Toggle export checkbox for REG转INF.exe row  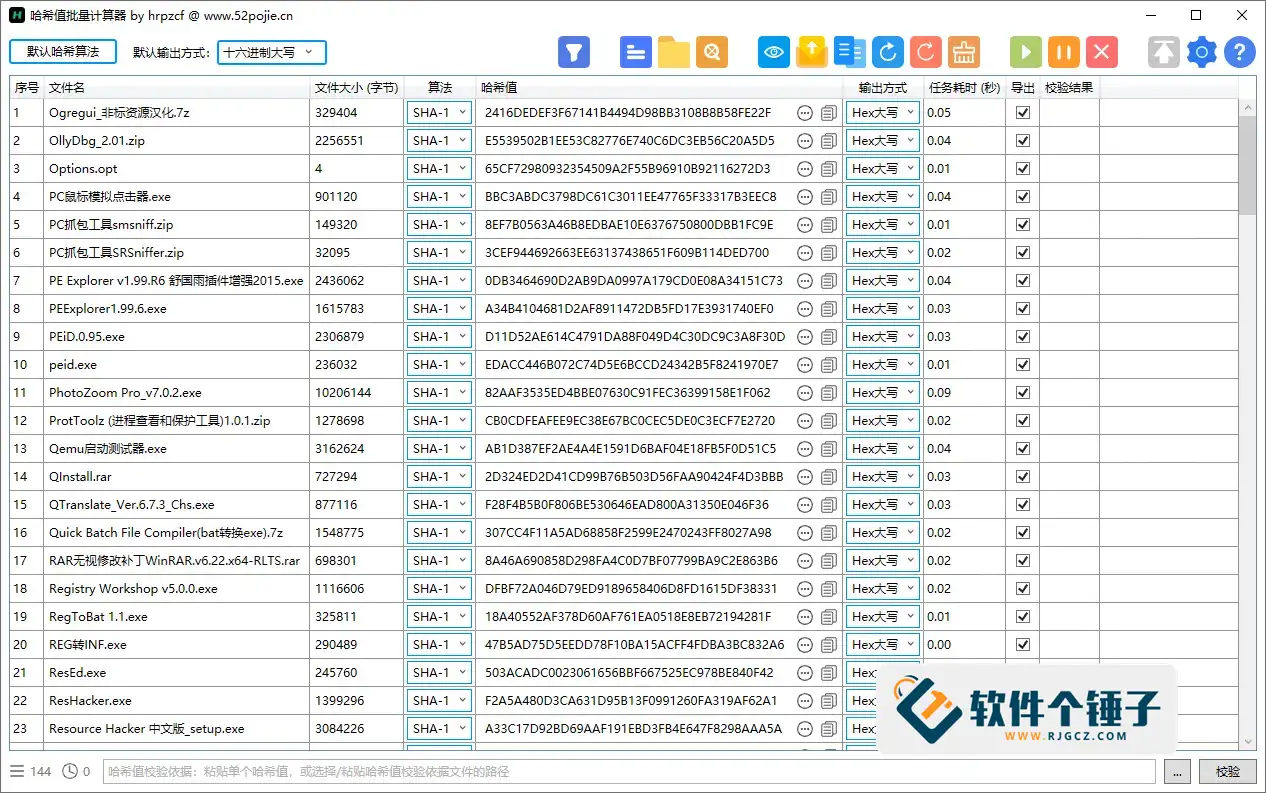[1022, 645]
